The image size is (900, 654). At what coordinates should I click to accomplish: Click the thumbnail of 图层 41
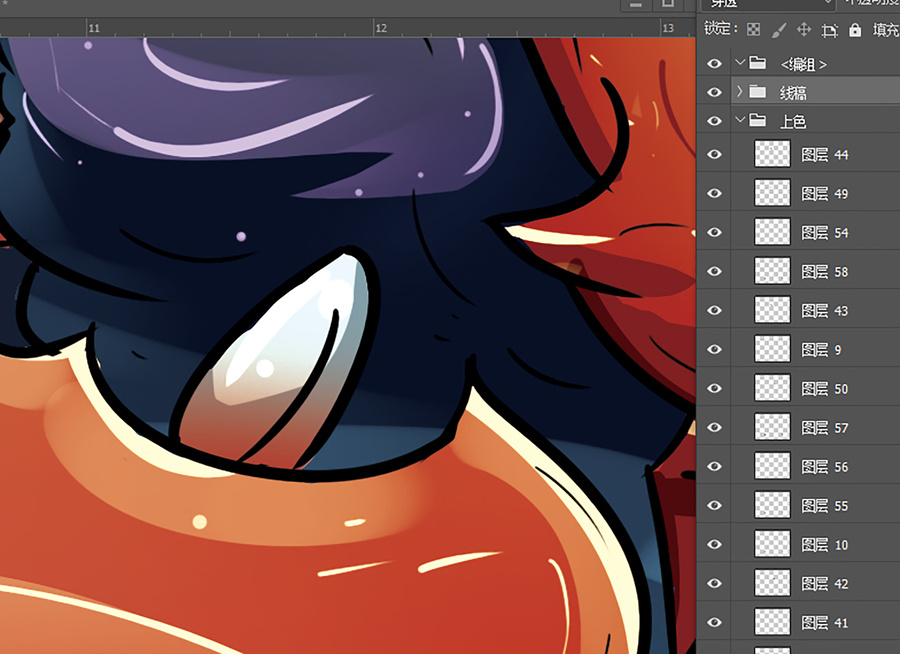click(772, 622)
